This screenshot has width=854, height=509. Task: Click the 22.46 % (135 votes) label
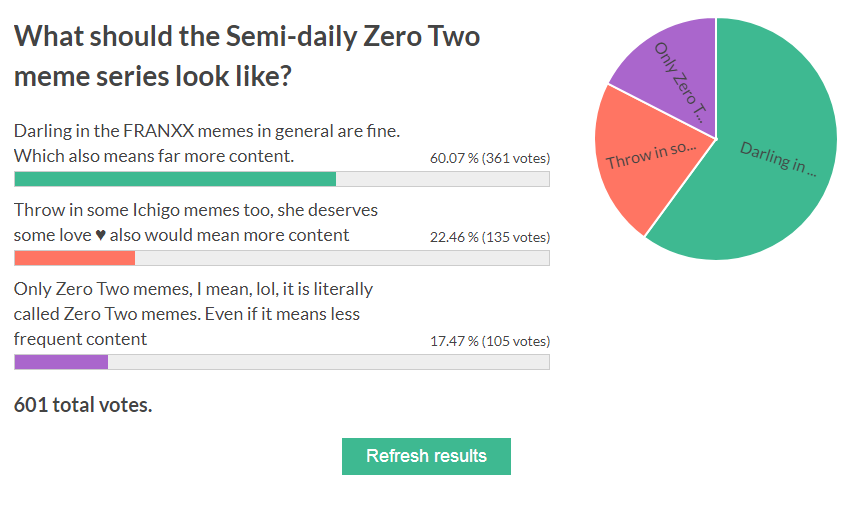click(490, 237)
